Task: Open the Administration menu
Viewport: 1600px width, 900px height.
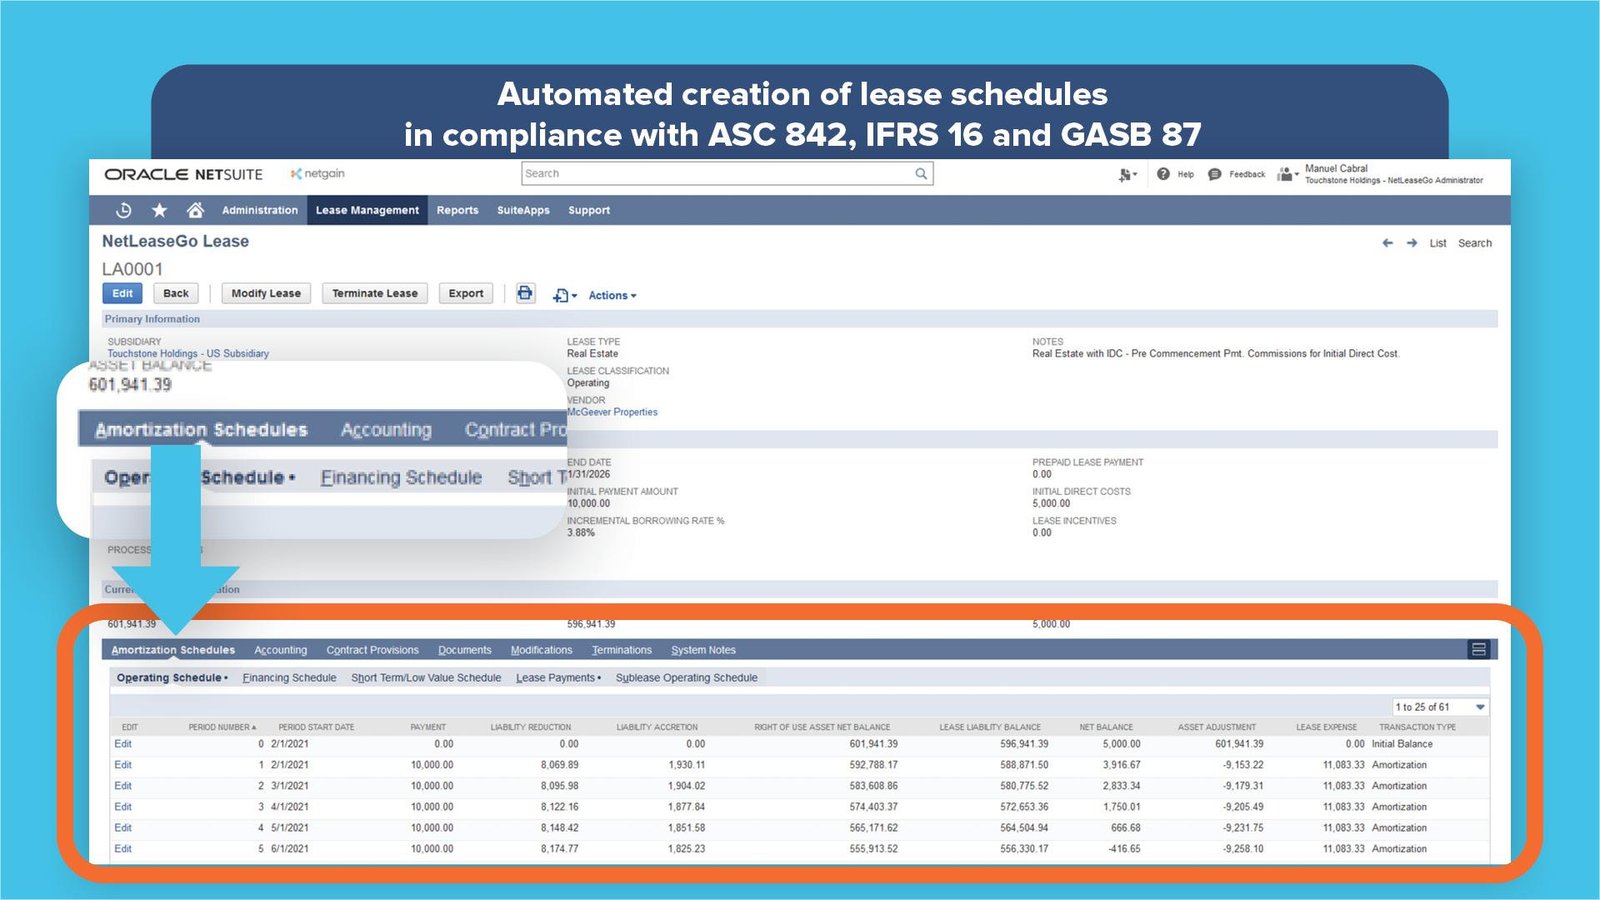Action: tap(260, 210)
